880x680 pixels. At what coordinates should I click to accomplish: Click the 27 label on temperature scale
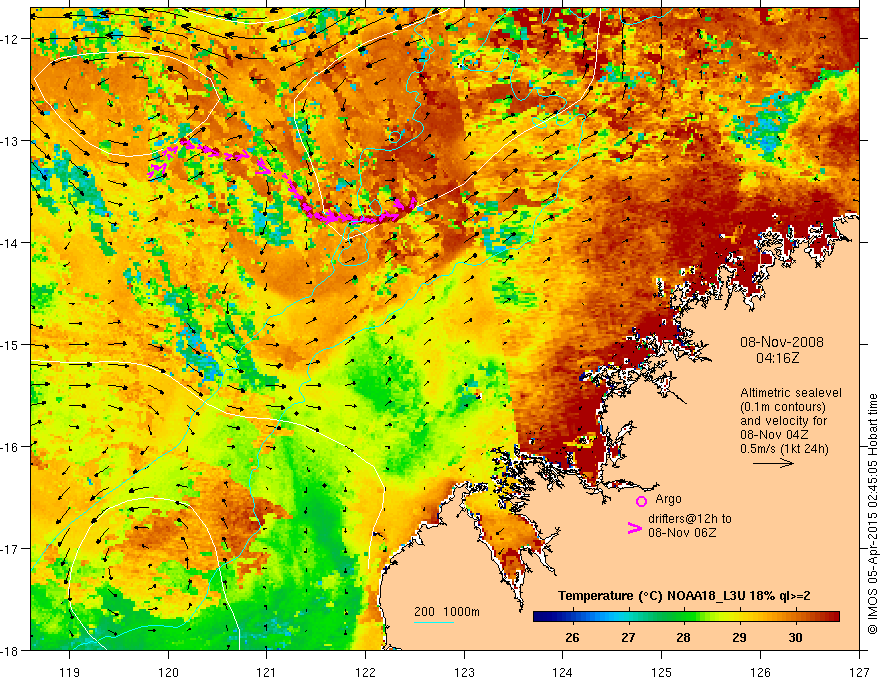click(628, 638)
